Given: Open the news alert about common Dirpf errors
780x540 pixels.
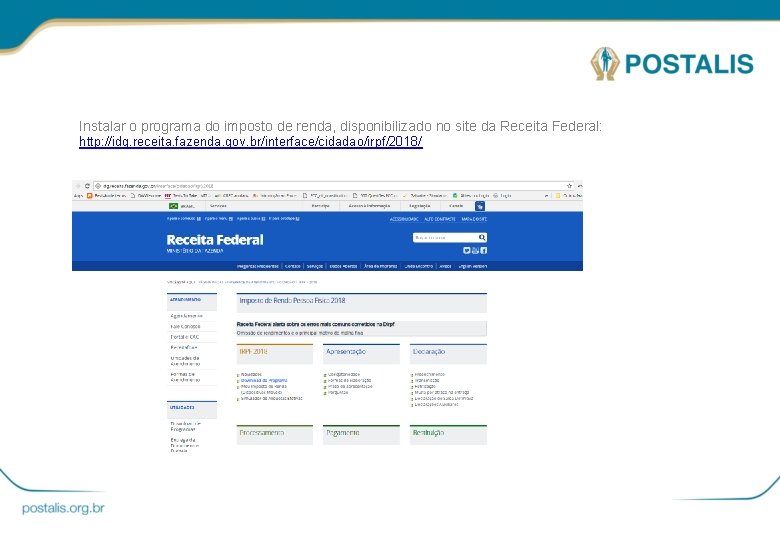Looking at the screenshot, I should [x=315, y=324].
